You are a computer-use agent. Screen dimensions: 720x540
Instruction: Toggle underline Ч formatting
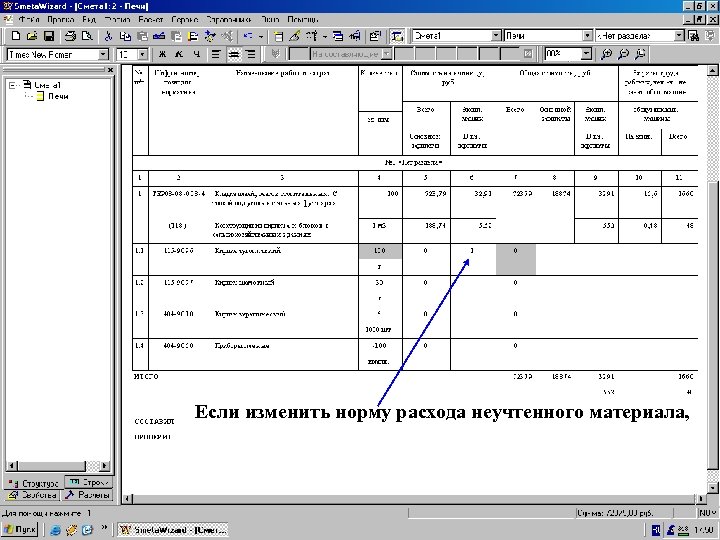coord(197,54)
